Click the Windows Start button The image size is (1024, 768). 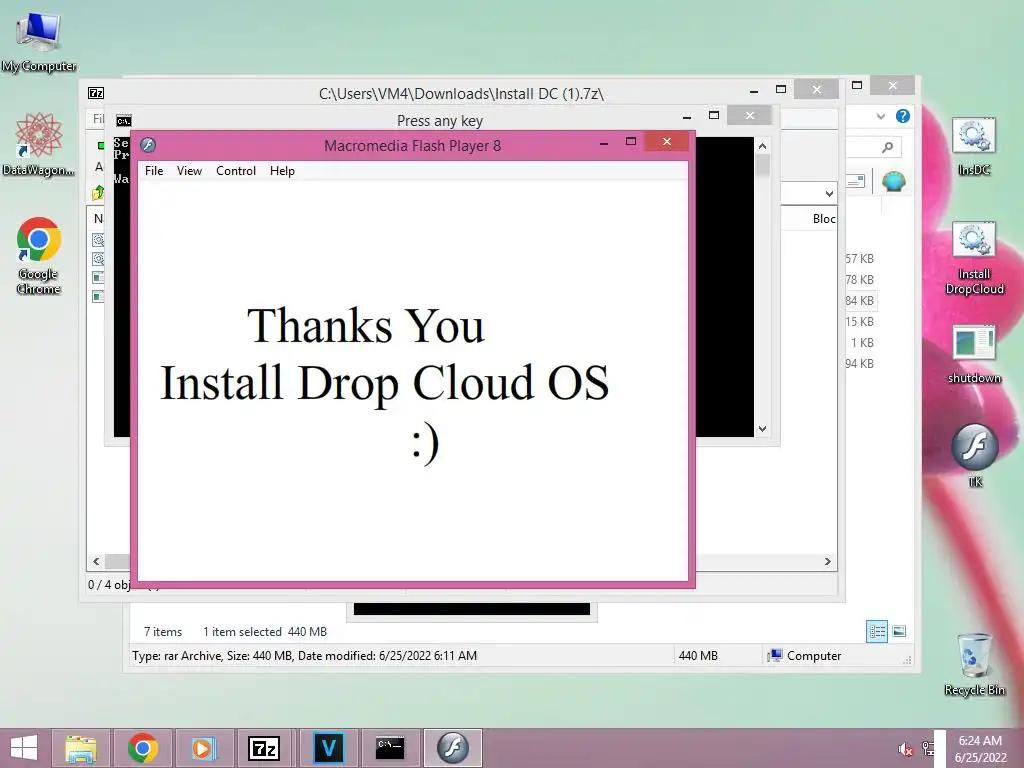coord(24,748)
